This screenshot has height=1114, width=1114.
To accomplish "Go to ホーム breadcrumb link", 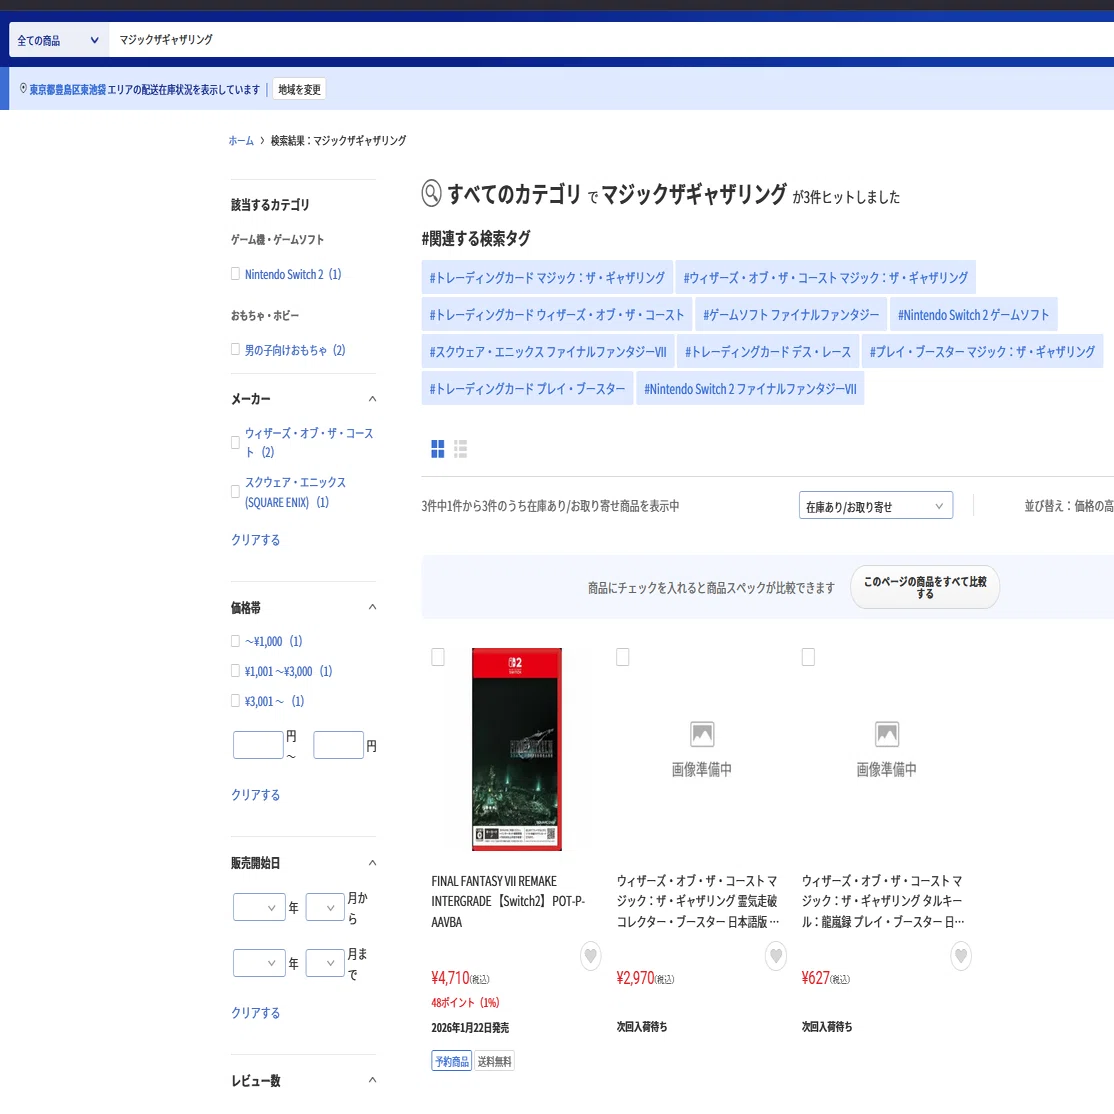I will pyautogui.click(x=241, y=140).
